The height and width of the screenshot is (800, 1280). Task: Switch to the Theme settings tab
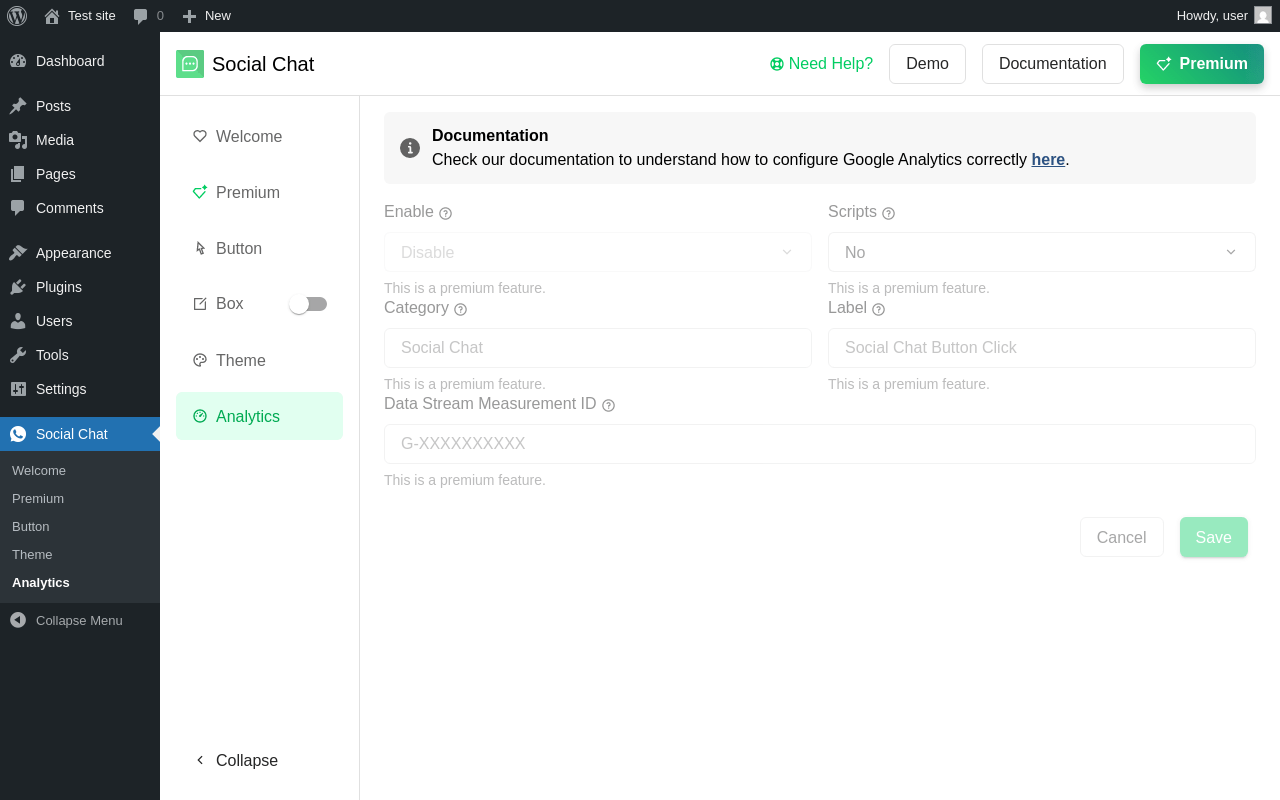click(x=240, y=360)
